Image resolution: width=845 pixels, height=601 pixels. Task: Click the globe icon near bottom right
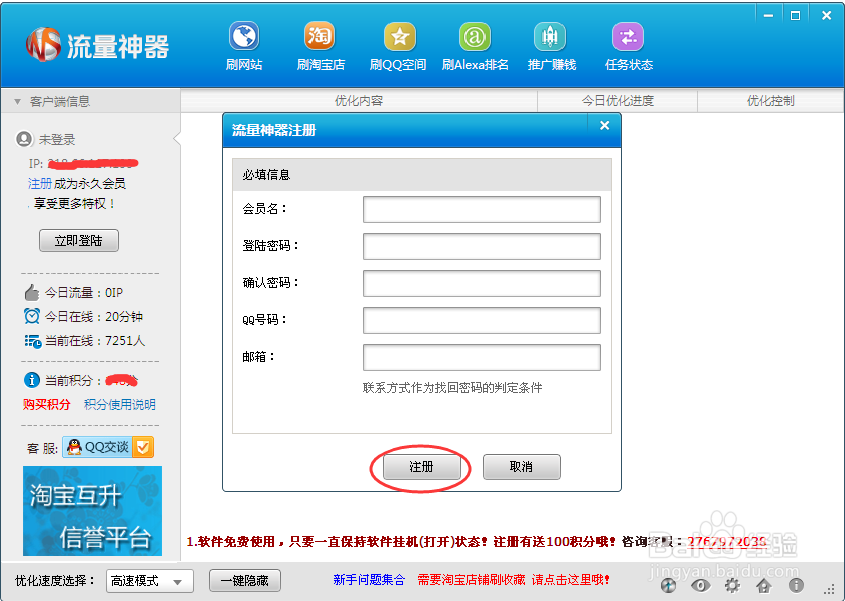tap(668, 586)
